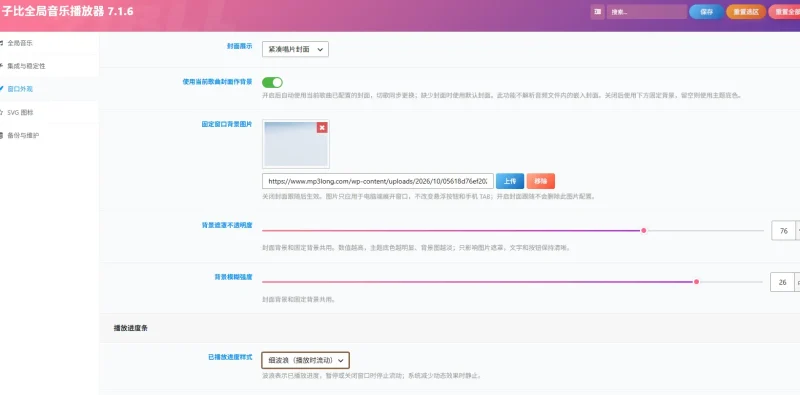Screen dimensions: 800x395
Task: Click the 播放进度条 section heading
Action: click(131, 328)
